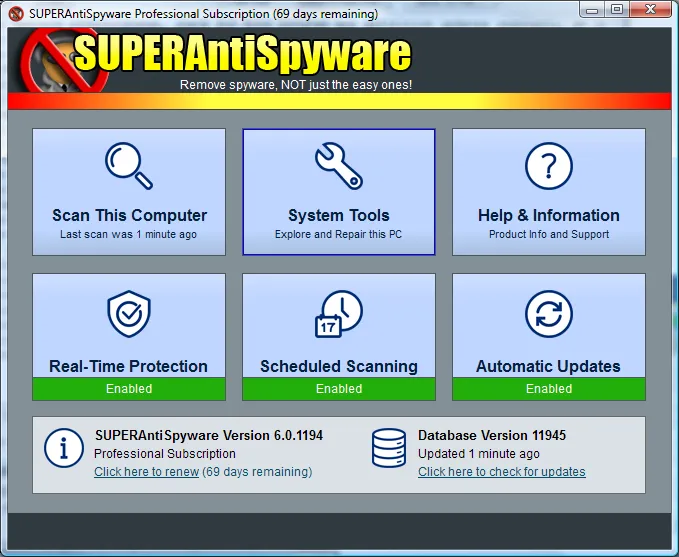
Task: Click the database stack icon
Action: (x=388, y=449)
